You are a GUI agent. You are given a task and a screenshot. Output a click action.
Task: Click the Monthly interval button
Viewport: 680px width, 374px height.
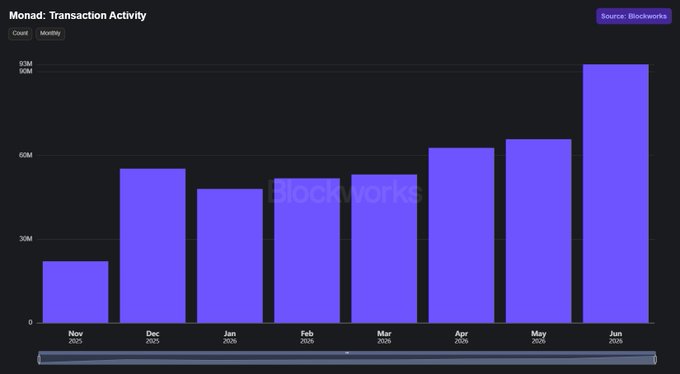point(50,33)
